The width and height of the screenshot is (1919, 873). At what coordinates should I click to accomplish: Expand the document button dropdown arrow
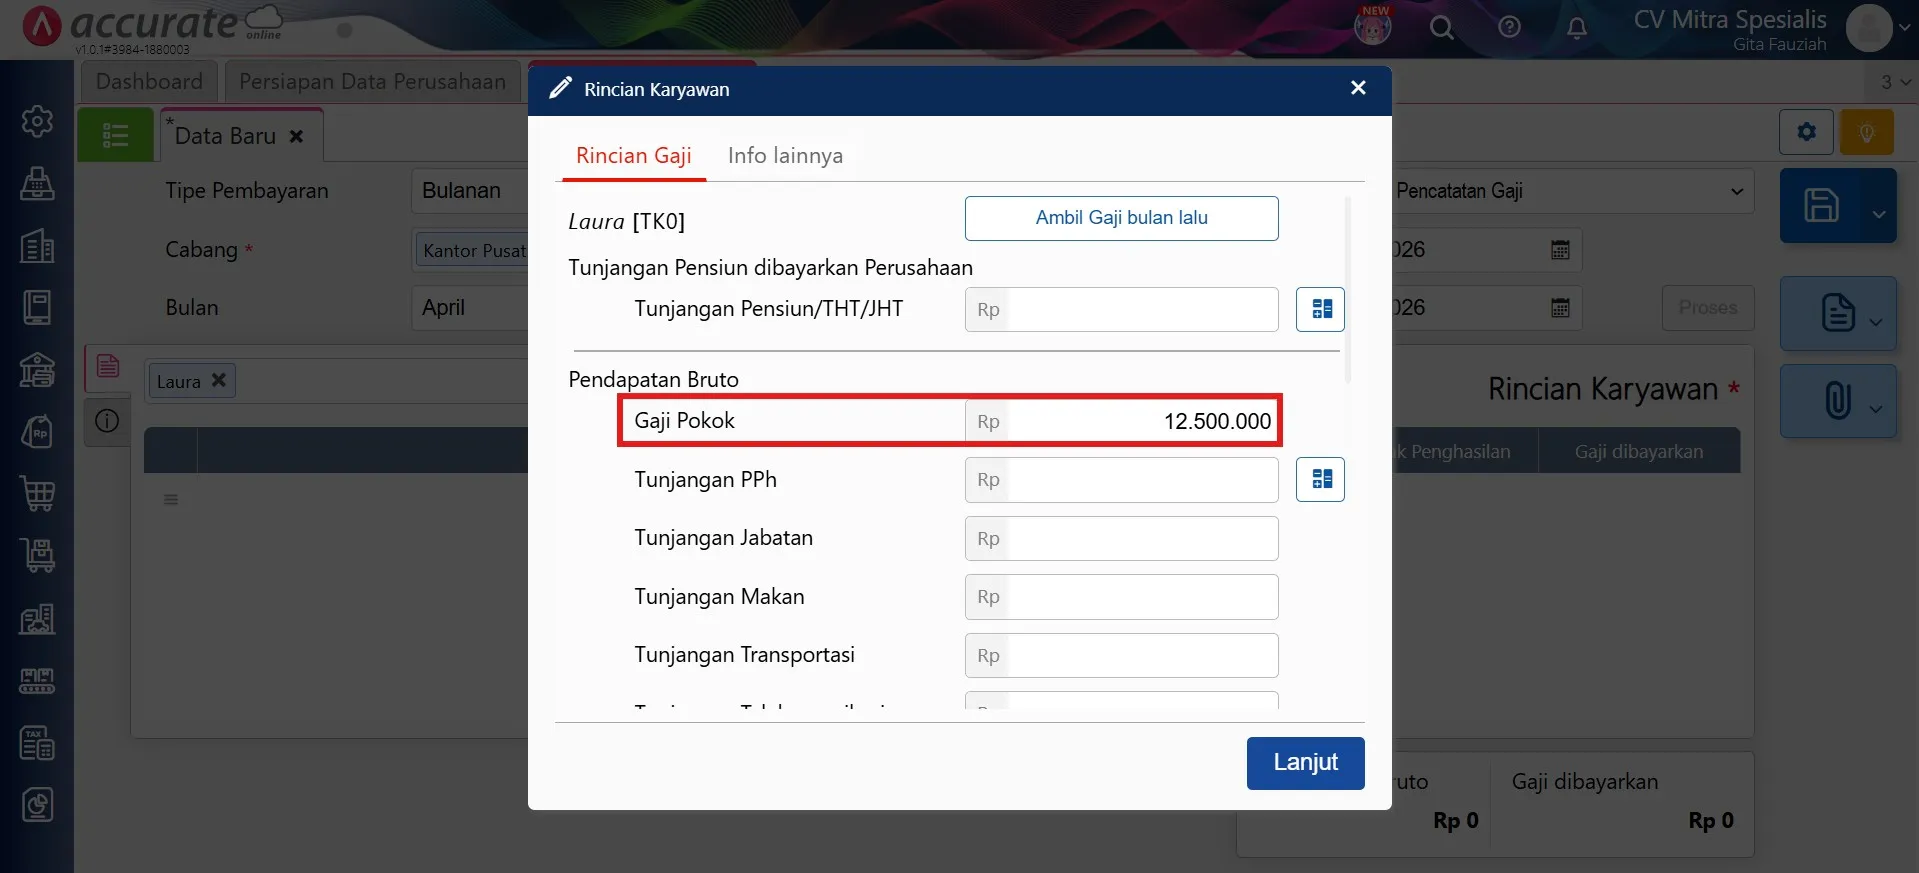click(x=1876, y=322)
